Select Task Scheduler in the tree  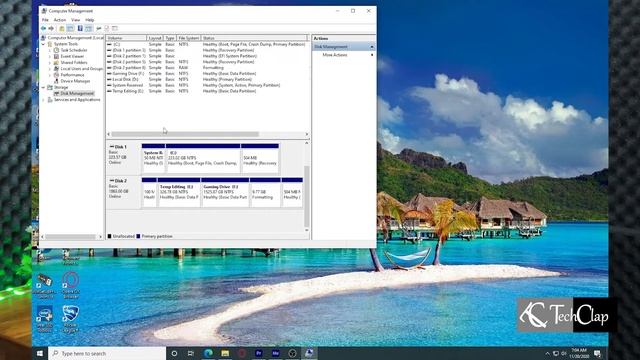[x=74, y=50]
